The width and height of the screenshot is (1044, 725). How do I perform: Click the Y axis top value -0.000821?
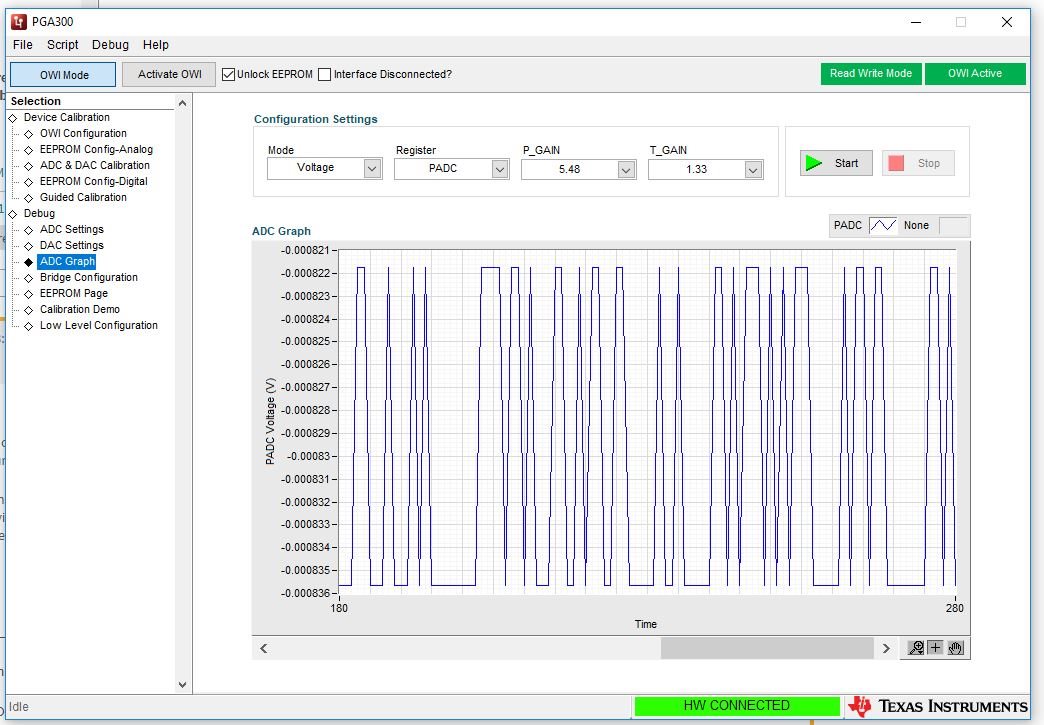(306, 250)
